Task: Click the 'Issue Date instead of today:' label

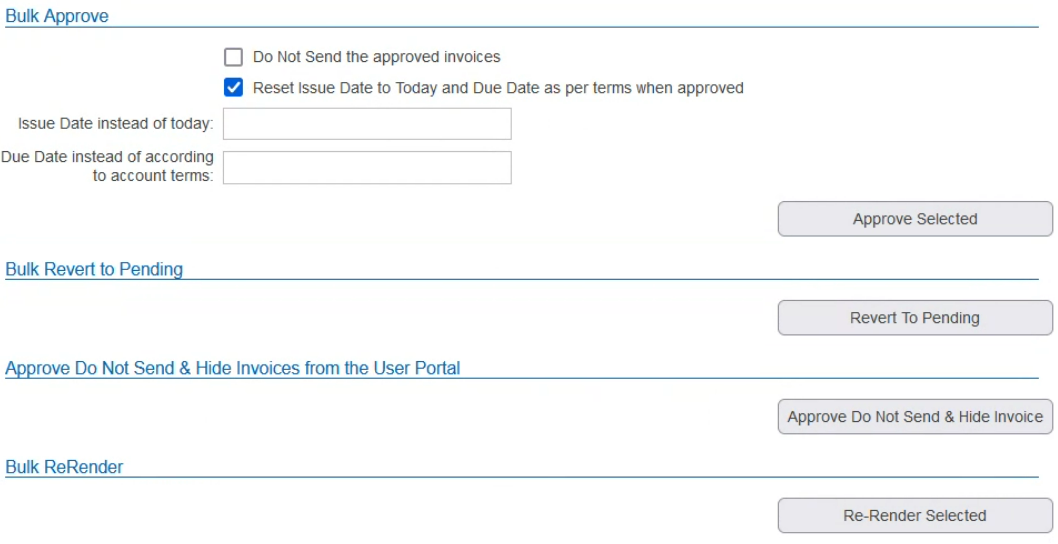Action: 115,124
